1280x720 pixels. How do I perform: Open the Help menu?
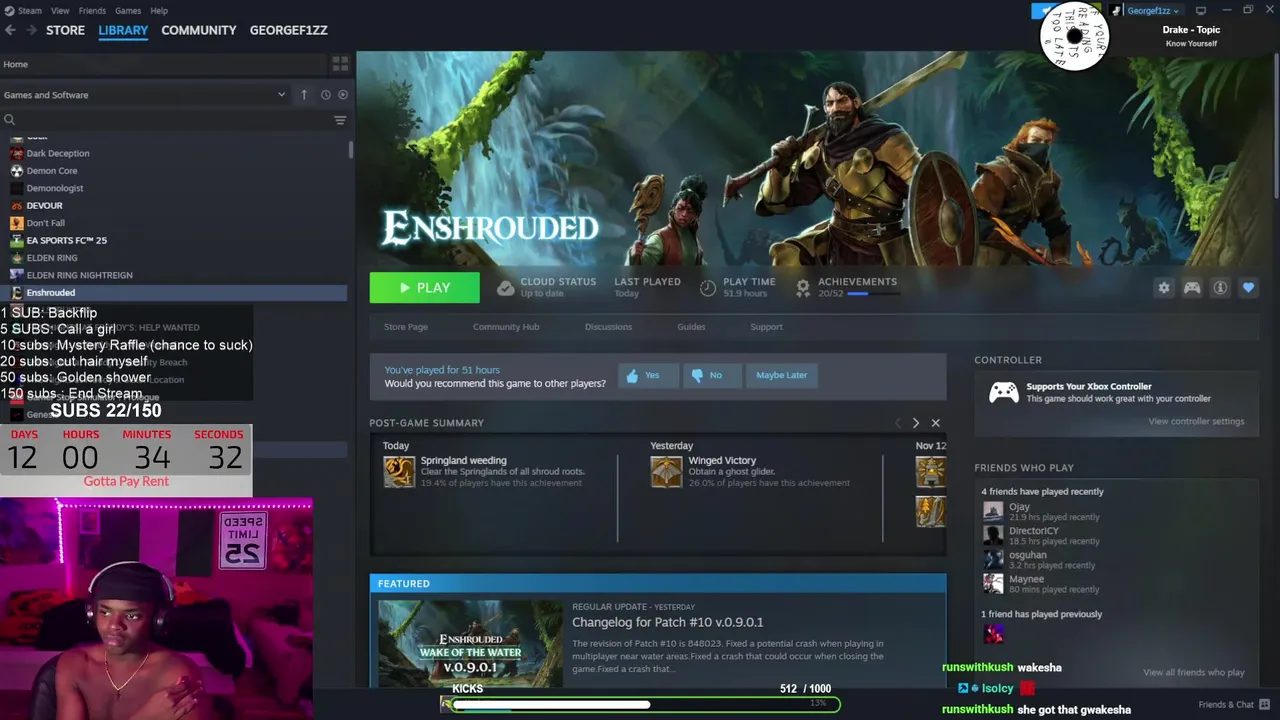point(159,11)
